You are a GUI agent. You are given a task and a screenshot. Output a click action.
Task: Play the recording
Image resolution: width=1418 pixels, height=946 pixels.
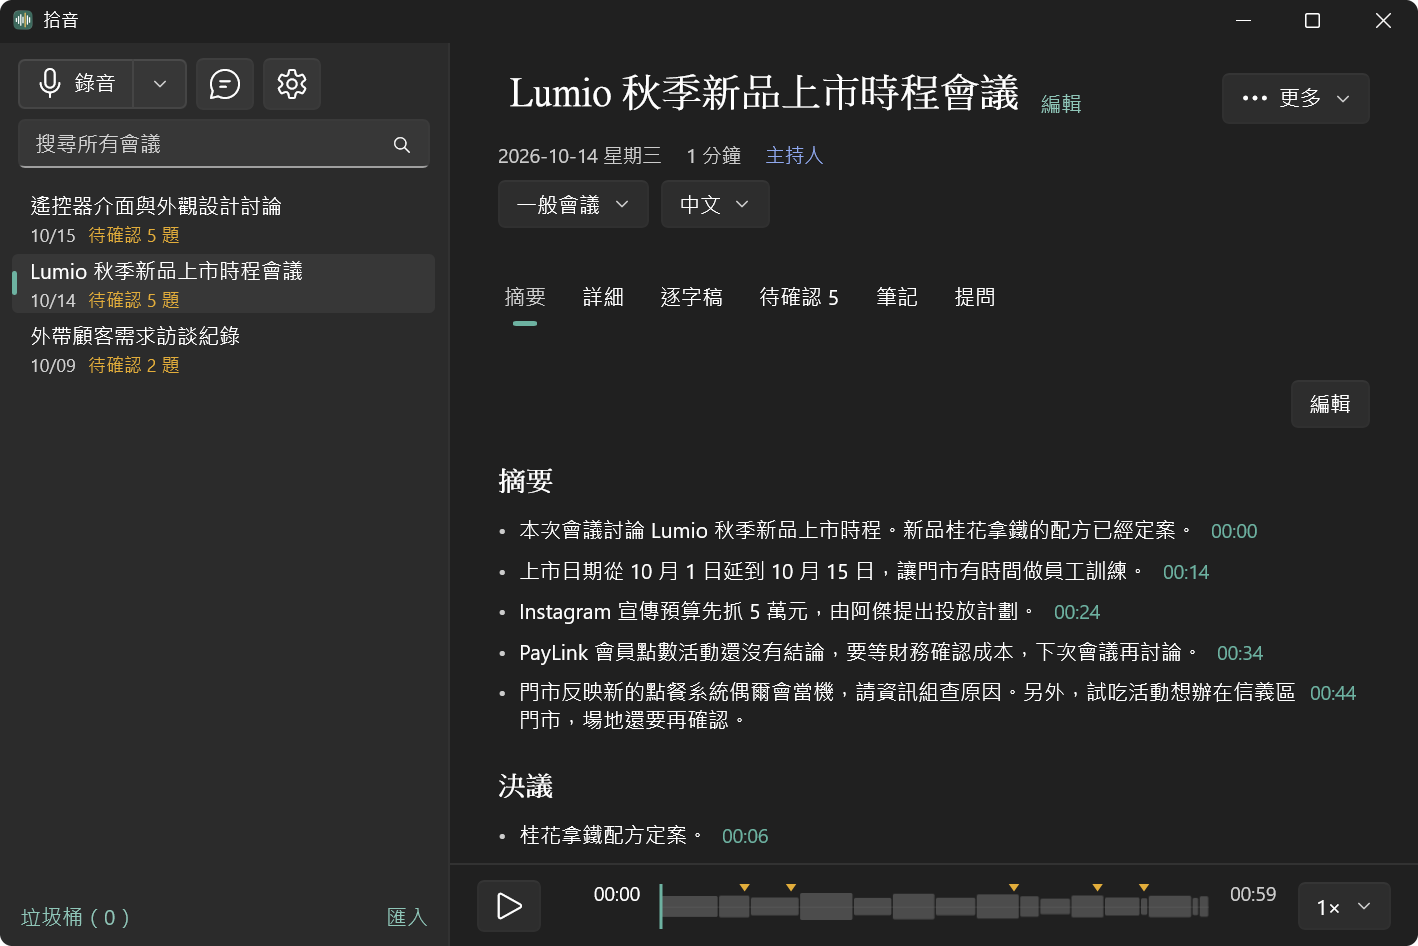pos(509,906)
